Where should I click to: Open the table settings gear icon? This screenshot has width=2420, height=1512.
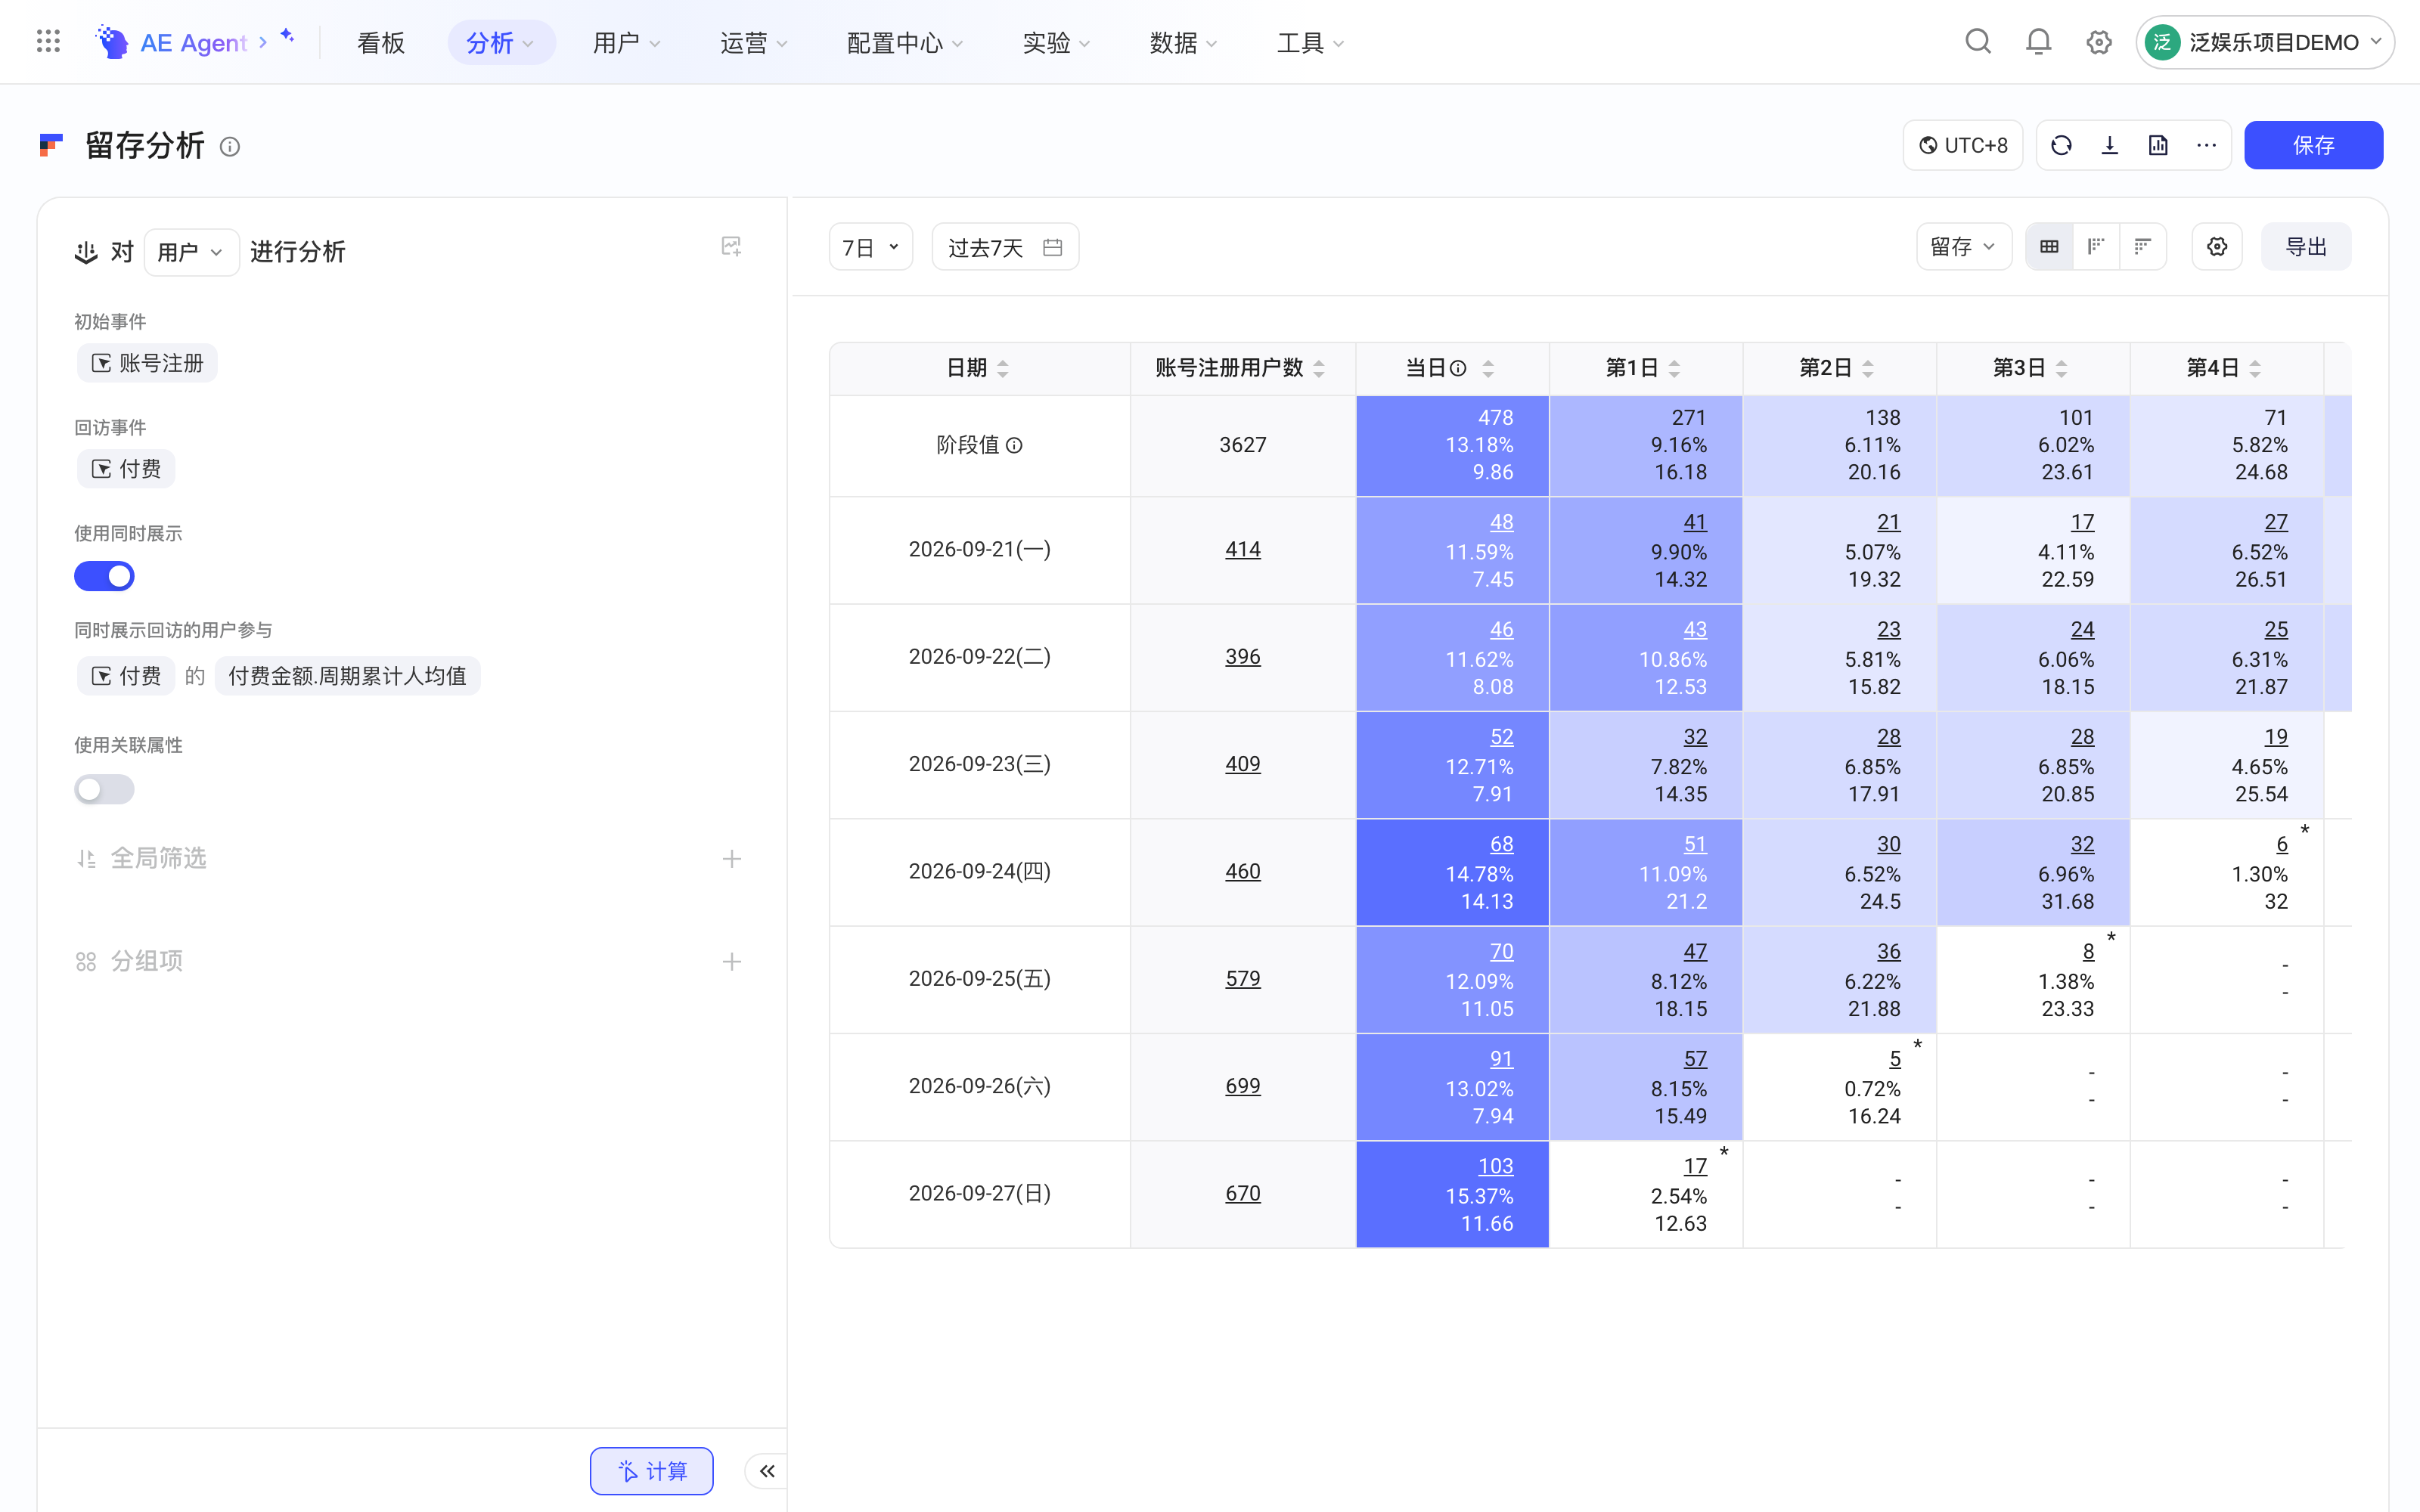click(x=2217, y=247)
